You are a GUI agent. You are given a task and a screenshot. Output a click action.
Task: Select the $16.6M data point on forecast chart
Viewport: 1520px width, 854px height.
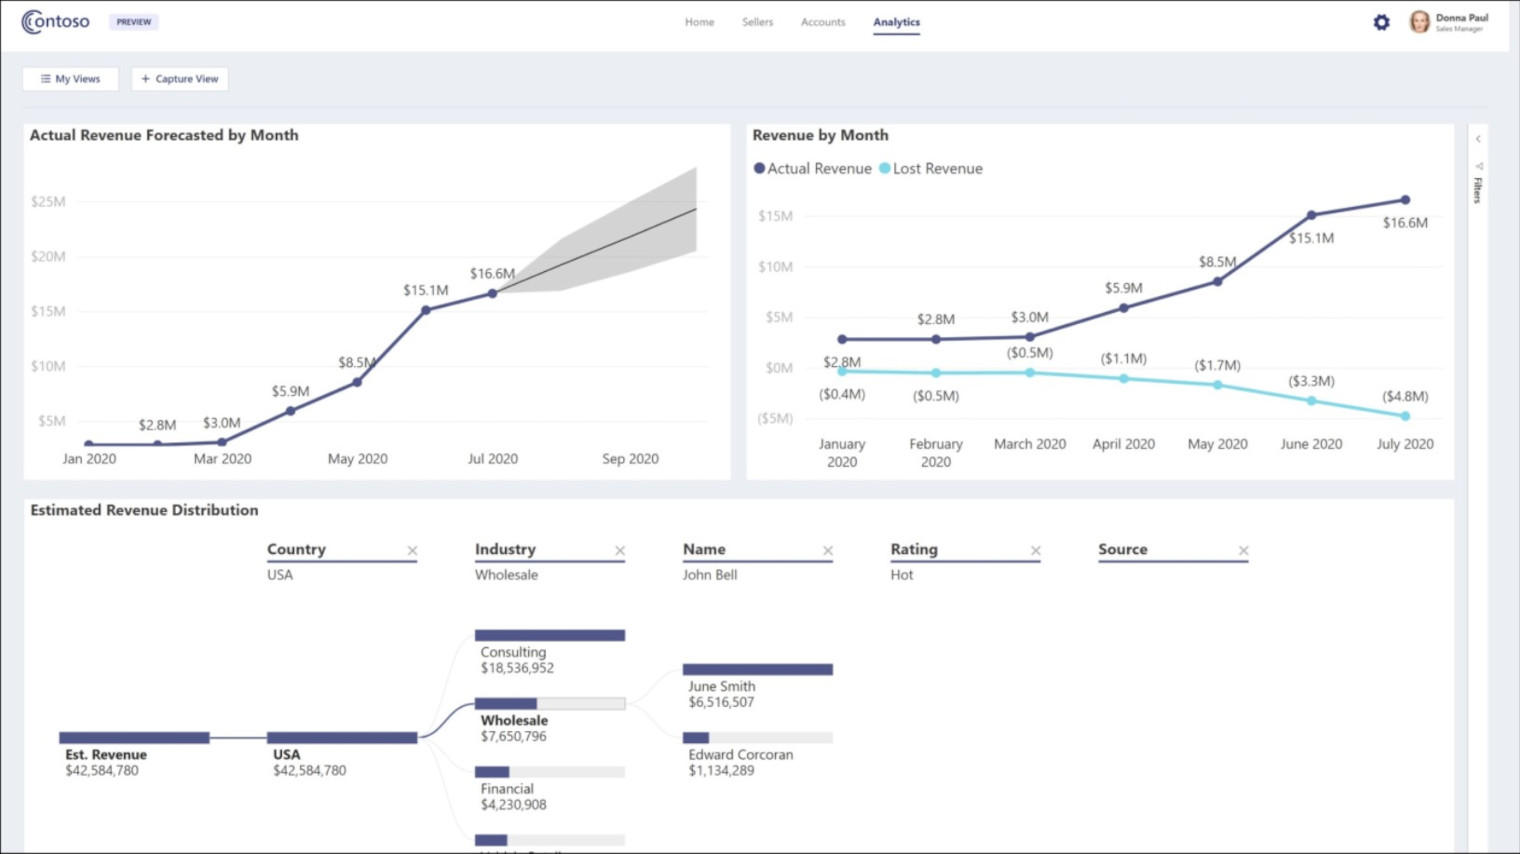click(491, 293)
